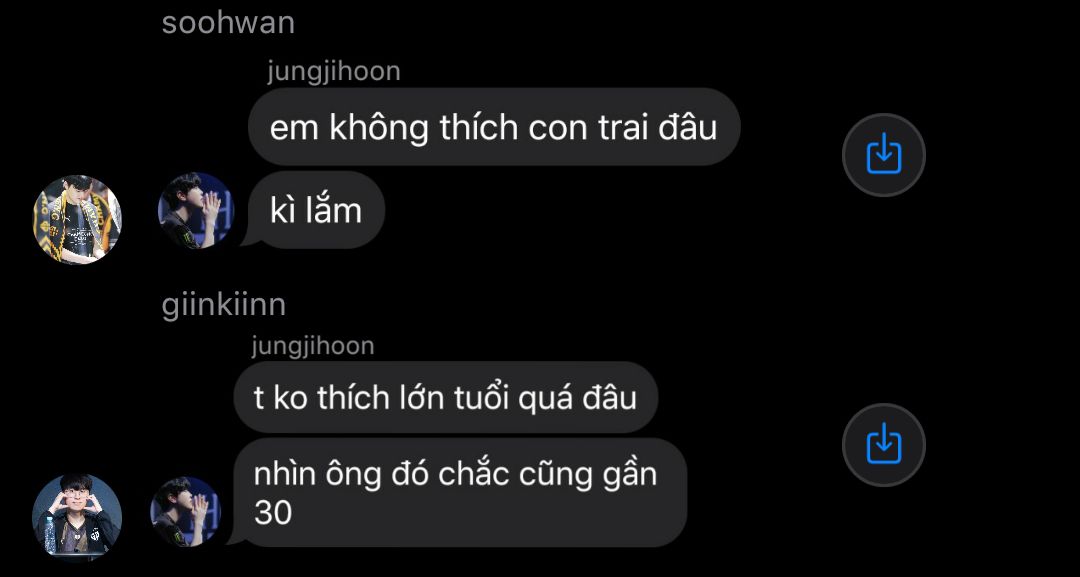Tap jungjihoon label above 't ko thích' message
1080x577 pixels.
[x=313, y=346]
